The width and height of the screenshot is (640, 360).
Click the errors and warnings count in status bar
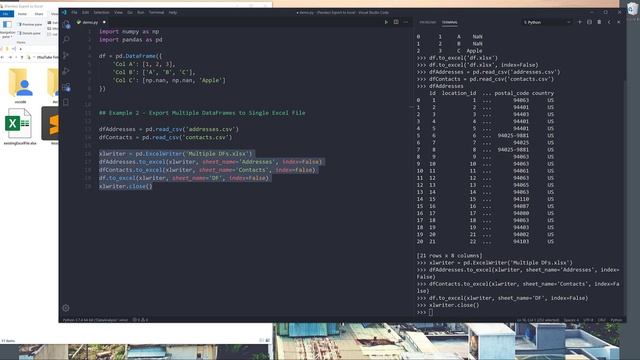coord(140,320)
